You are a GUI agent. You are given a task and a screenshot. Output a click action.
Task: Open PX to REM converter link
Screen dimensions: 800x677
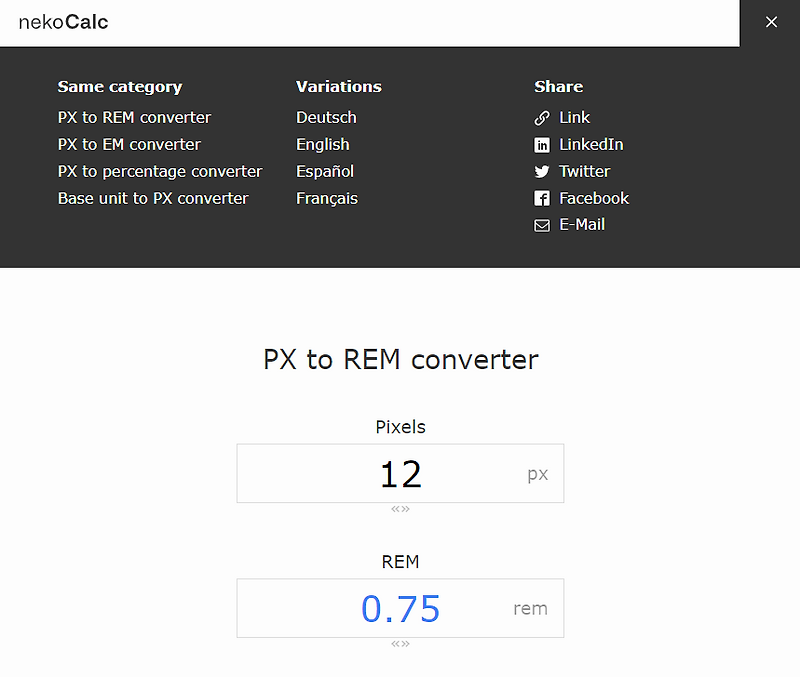pyautogui.click(x=134, y=117)
